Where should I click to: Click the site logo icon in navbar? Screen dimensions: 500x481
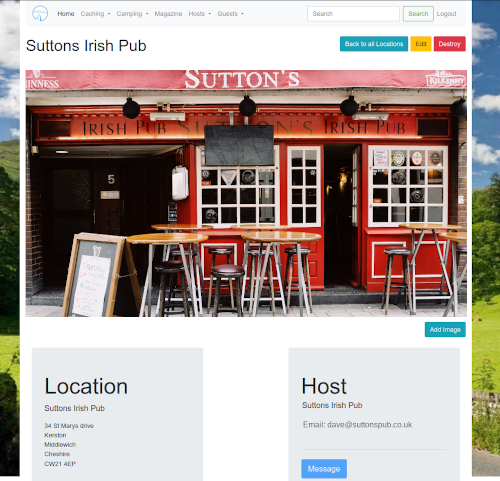[x=40, y=14]
